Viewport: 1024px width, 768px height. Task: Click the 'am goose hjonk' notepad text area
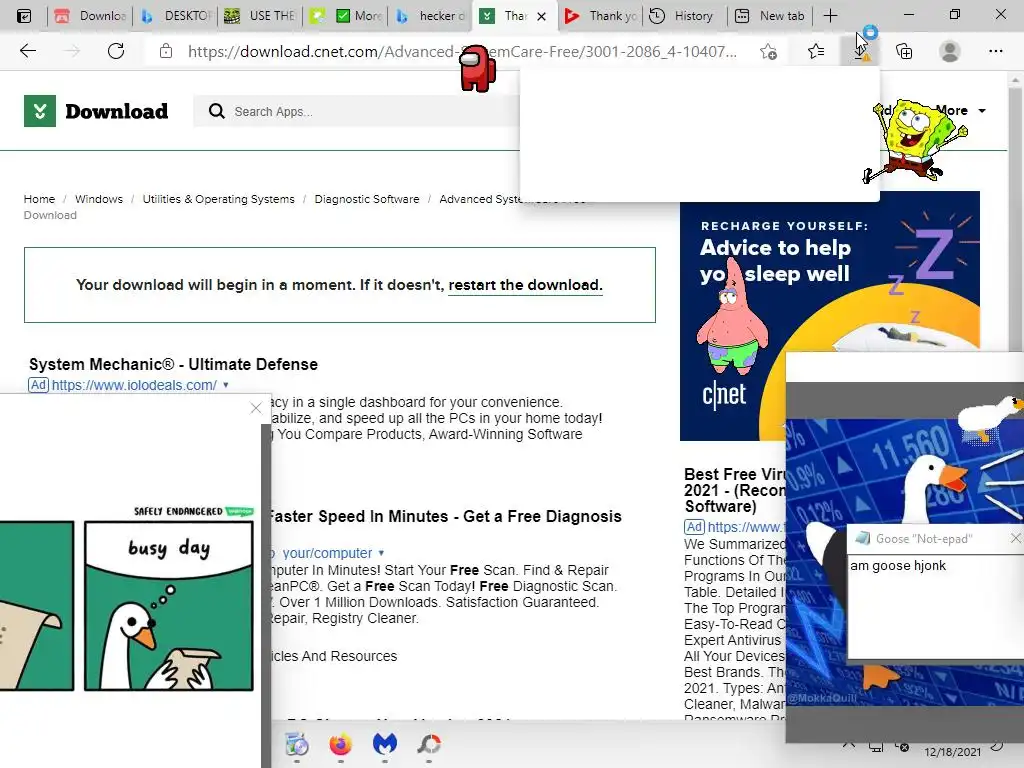tap(935, 606)
